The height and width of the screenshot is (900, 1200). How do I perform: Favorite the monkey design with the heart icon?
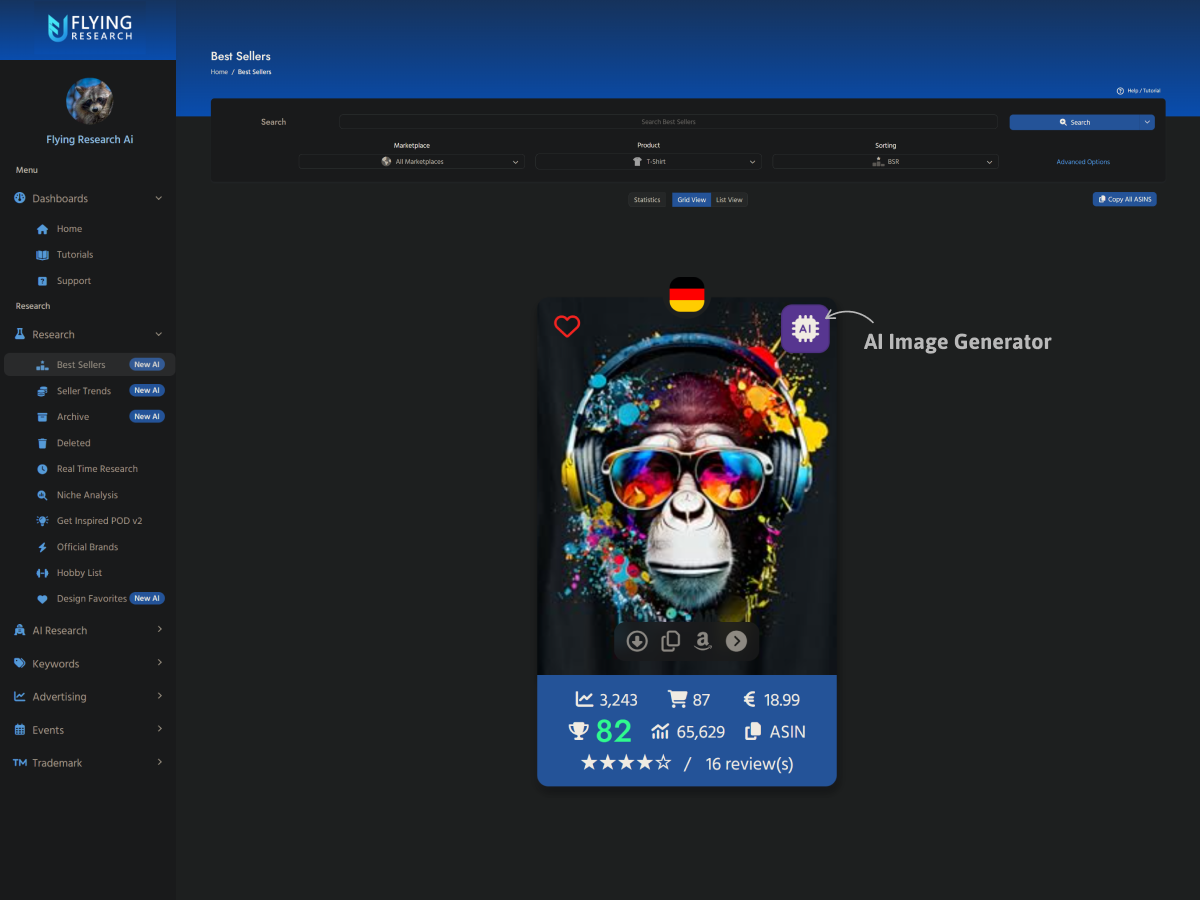pyautogui.click(x=567, y=326)
